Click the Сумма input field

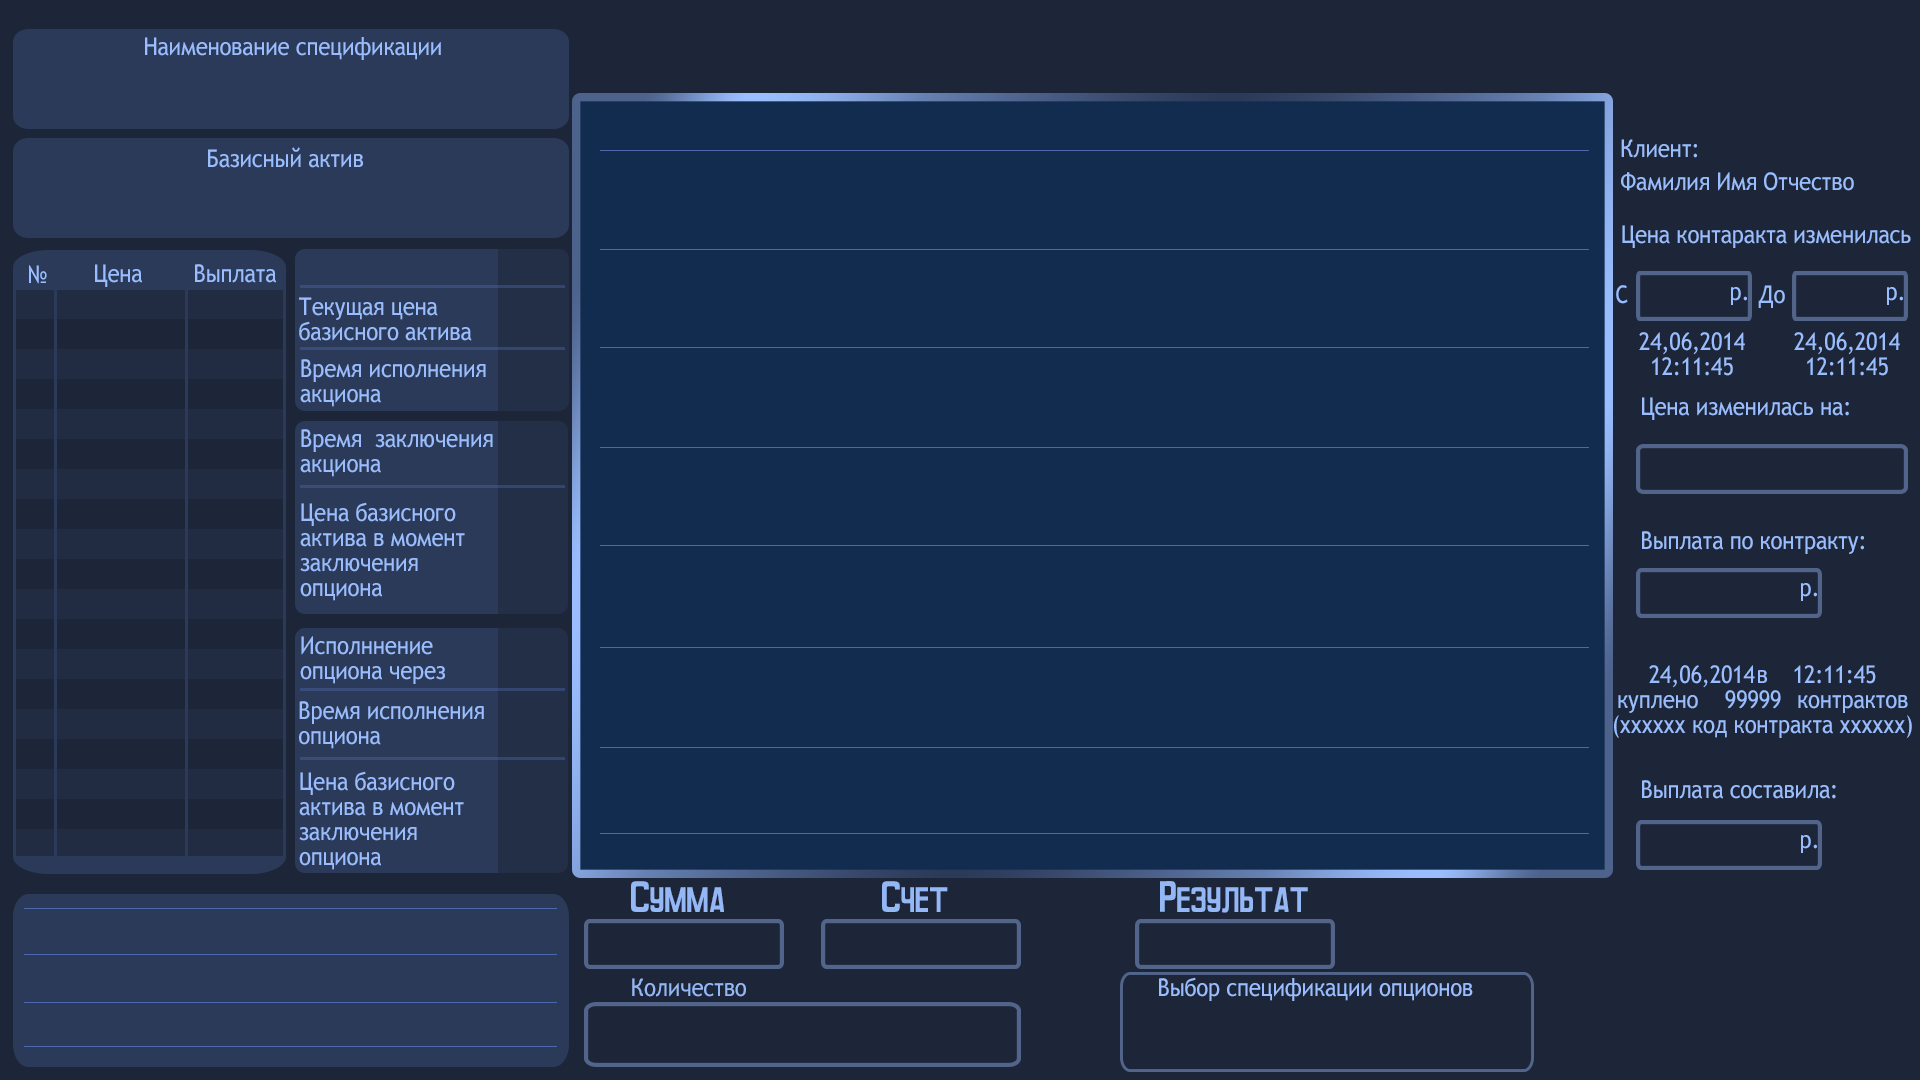pos(684,944)
